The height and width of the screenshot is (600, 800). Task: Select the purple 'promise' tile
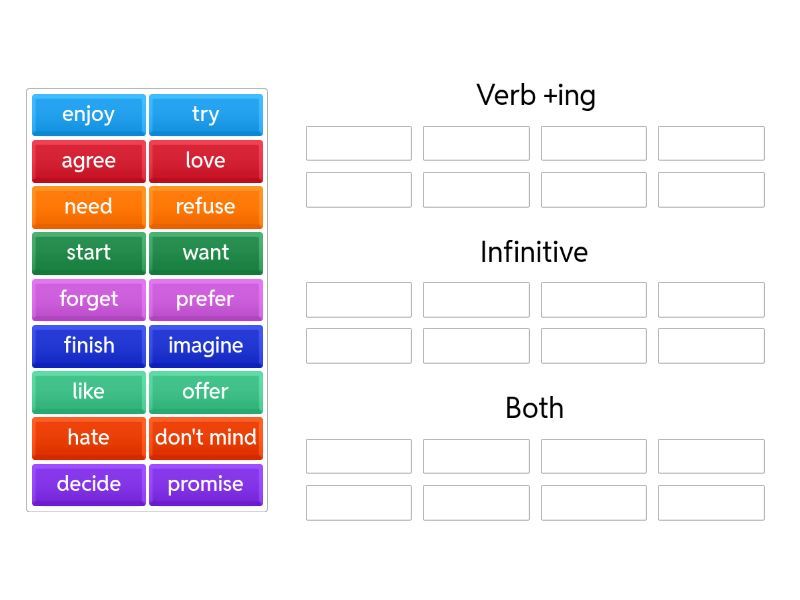(x=205, y=484)
